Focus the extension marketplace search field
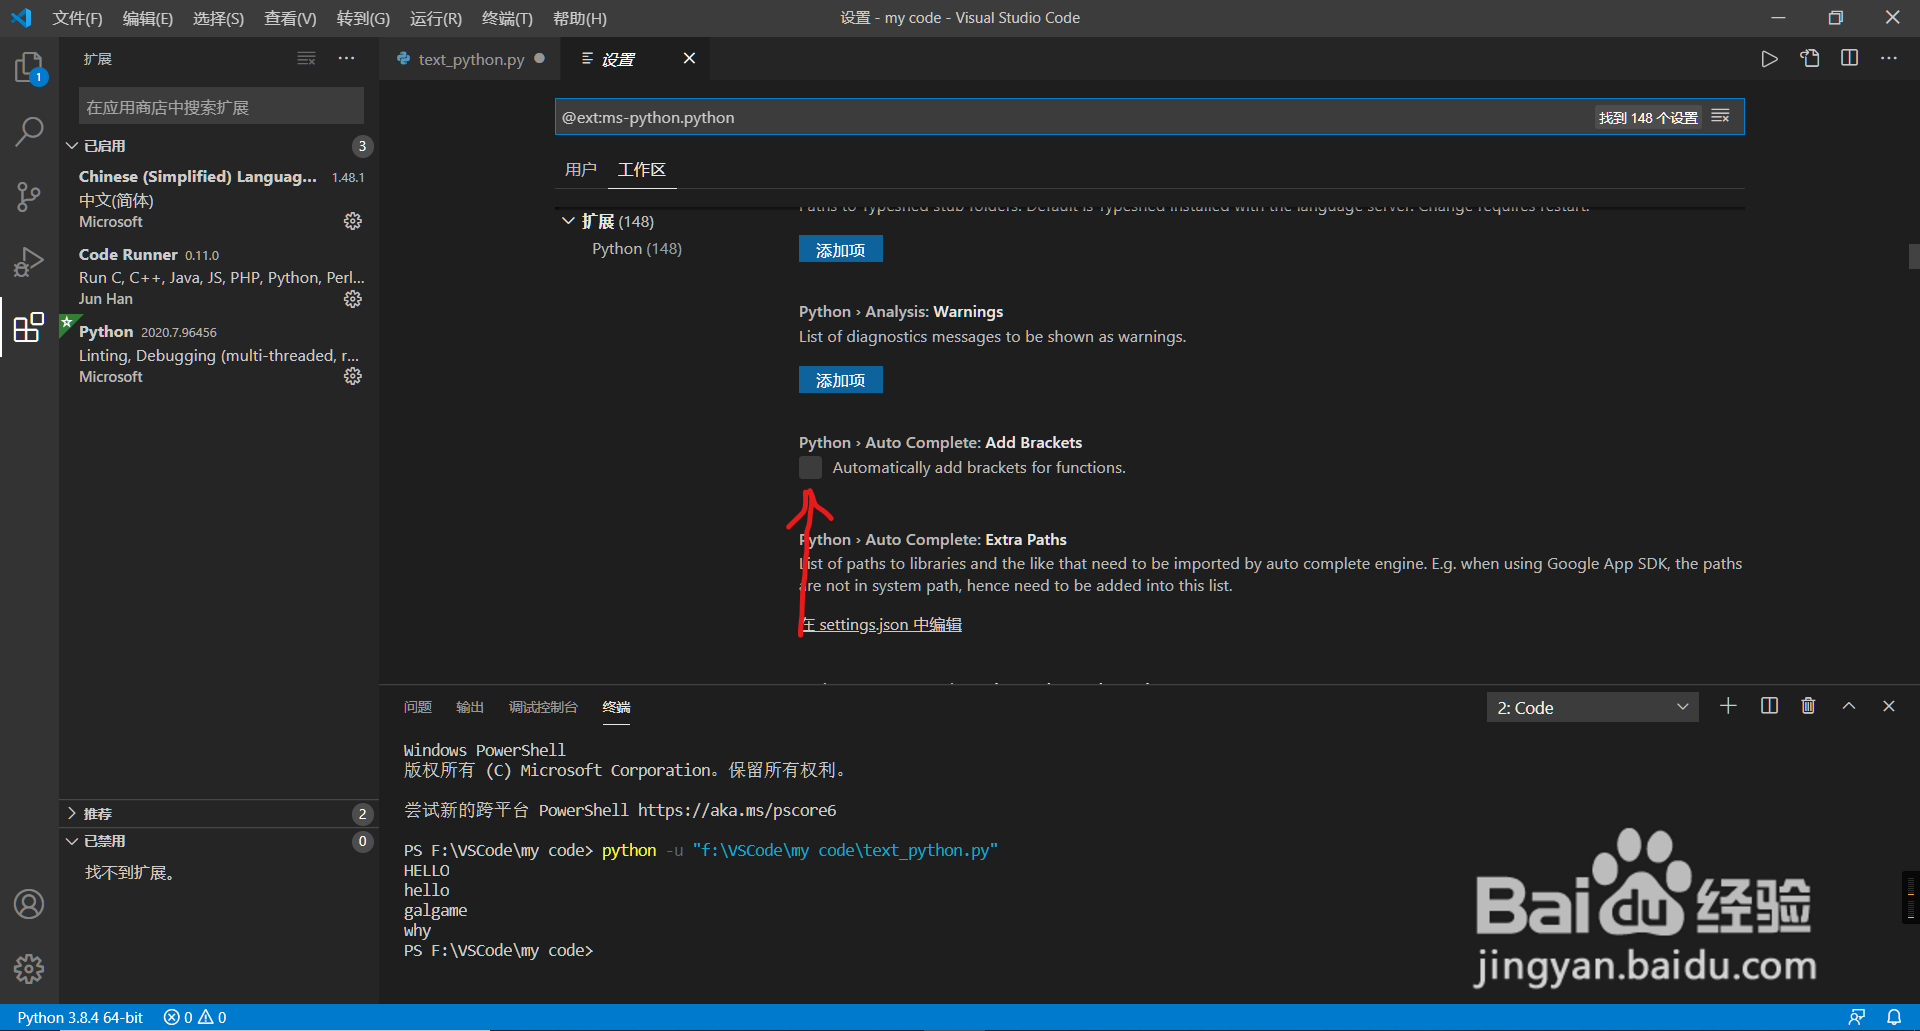Image resolution: width=1920 pixels, height=1031 pixels. tap(221, 106)
